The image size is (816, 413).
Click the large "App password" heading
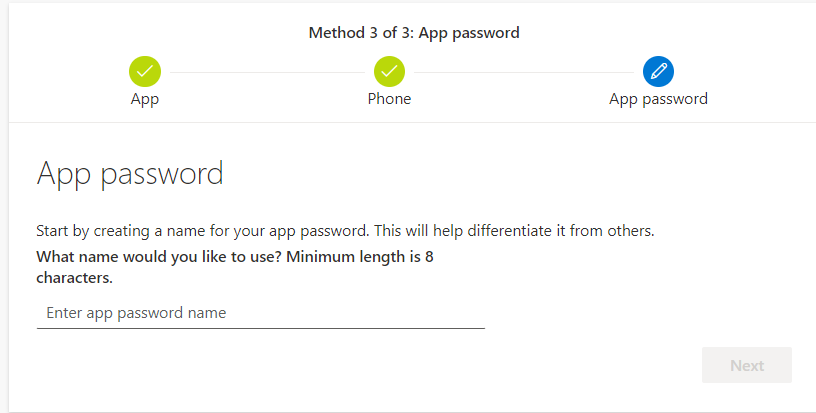click(130, 173)
